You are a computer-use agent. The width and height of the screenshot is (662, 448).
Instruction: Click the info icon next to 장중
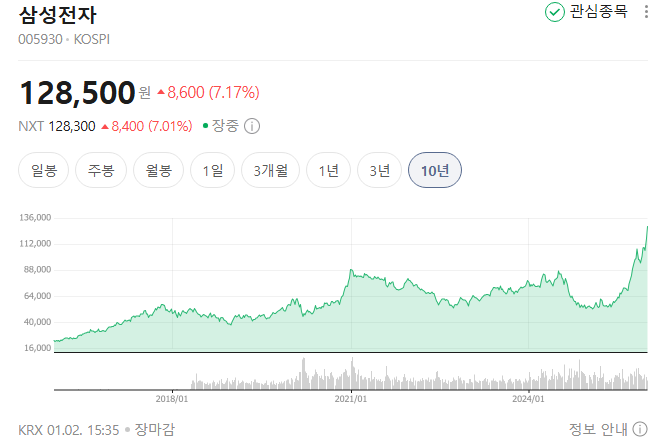(252, 126)
